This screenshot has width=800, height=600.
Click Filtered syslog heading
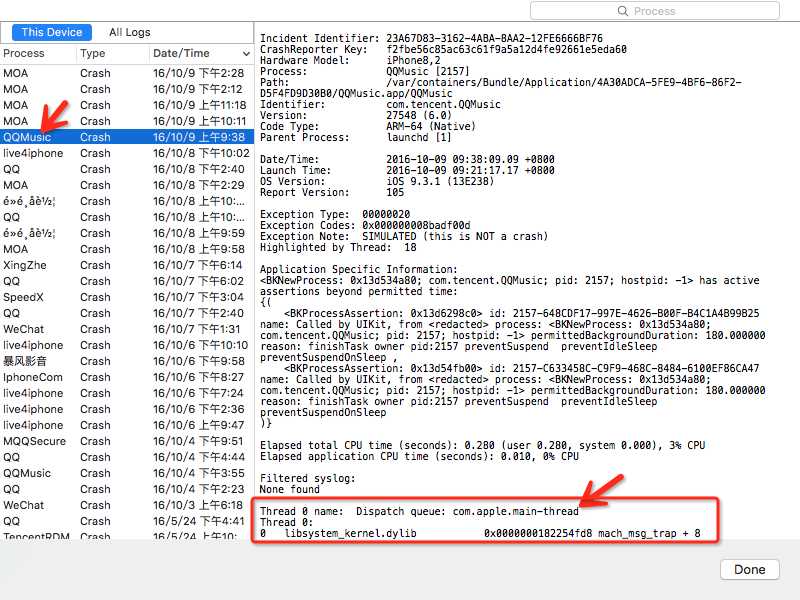[308, 479]
